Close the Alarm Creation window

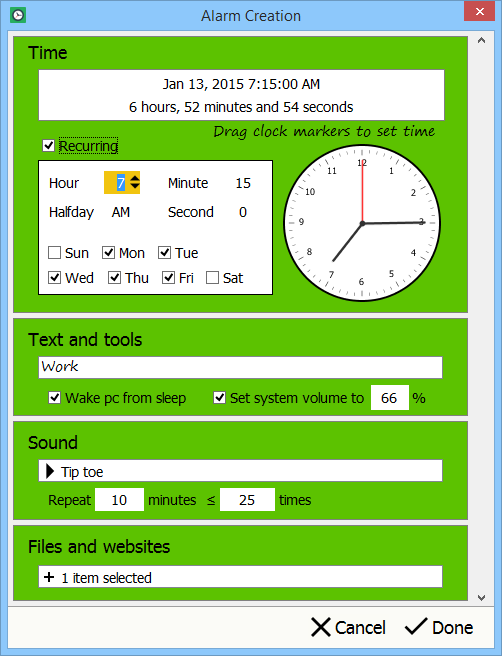[479, 12]
